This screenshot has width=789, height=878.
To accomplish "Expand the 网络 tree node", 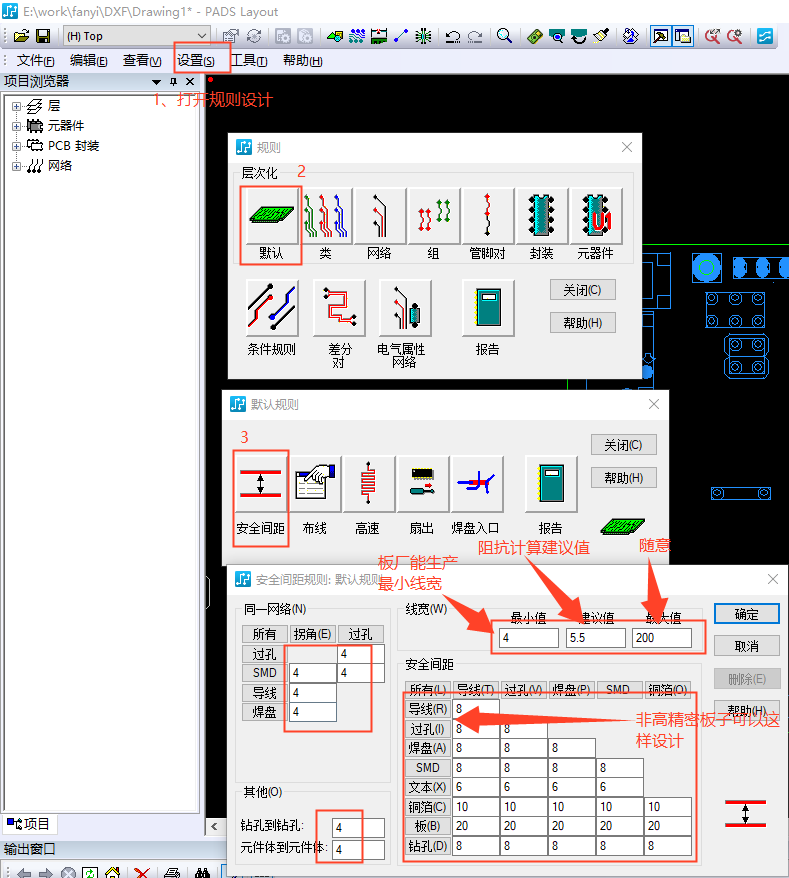I will click(x=16, y=166).
